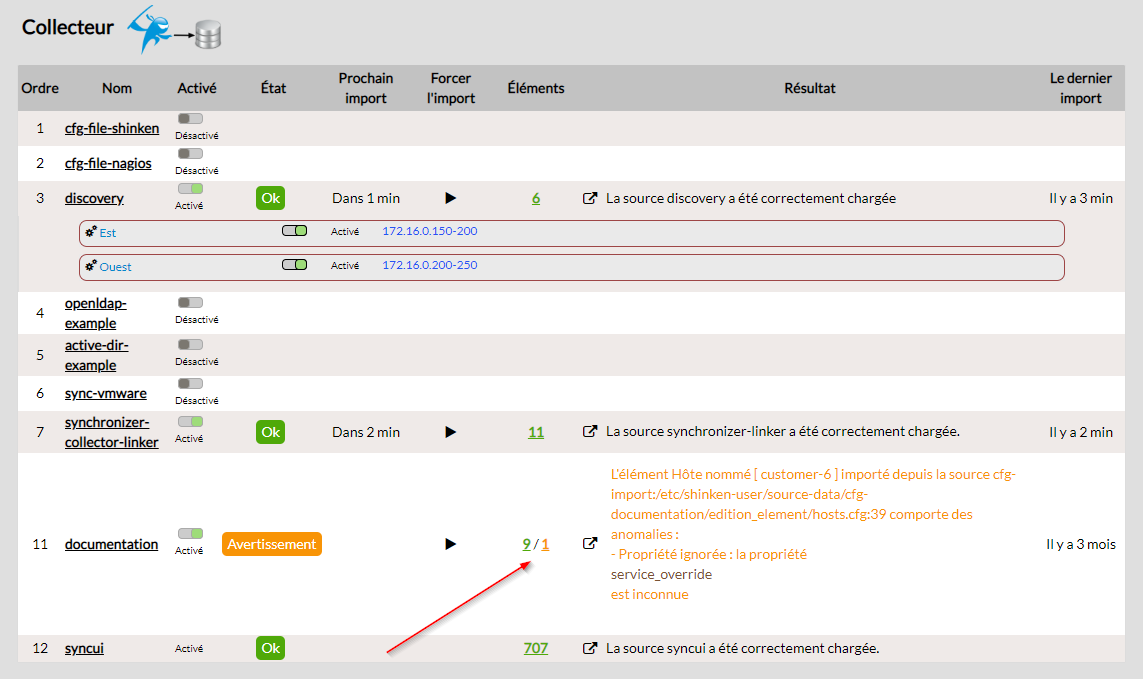Click the 707 elements count for syncui
Image resolution: width=1143 pixels, height=679 pixels.
pyautogui.click(x=536, y=648)
